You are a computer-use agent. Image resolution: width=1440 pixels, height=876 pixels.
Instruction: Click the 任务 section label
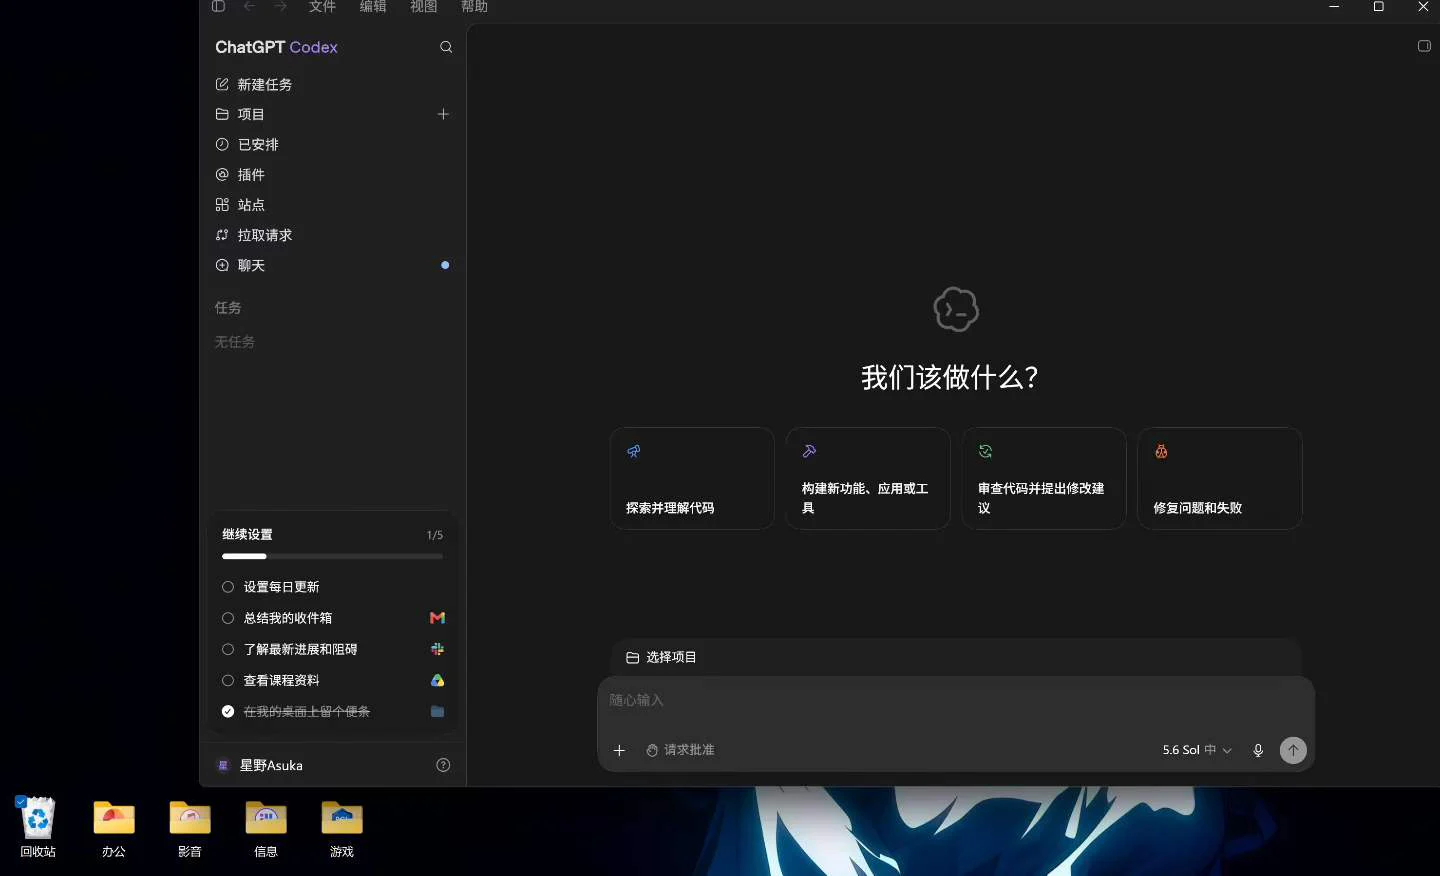tap(228, 308)
